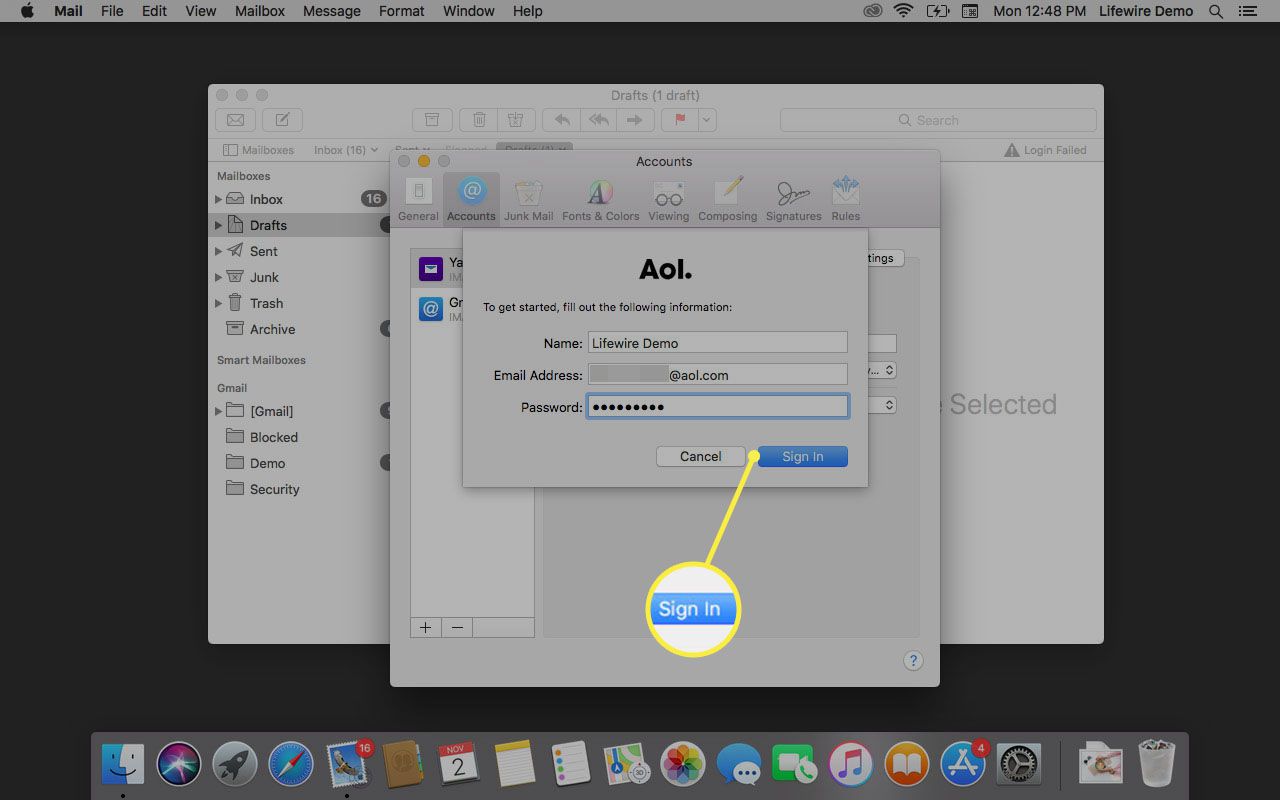1280x800 pixels.
Task: Expand the Junk disclosure triangle
Action: click(x=218, y=277)
